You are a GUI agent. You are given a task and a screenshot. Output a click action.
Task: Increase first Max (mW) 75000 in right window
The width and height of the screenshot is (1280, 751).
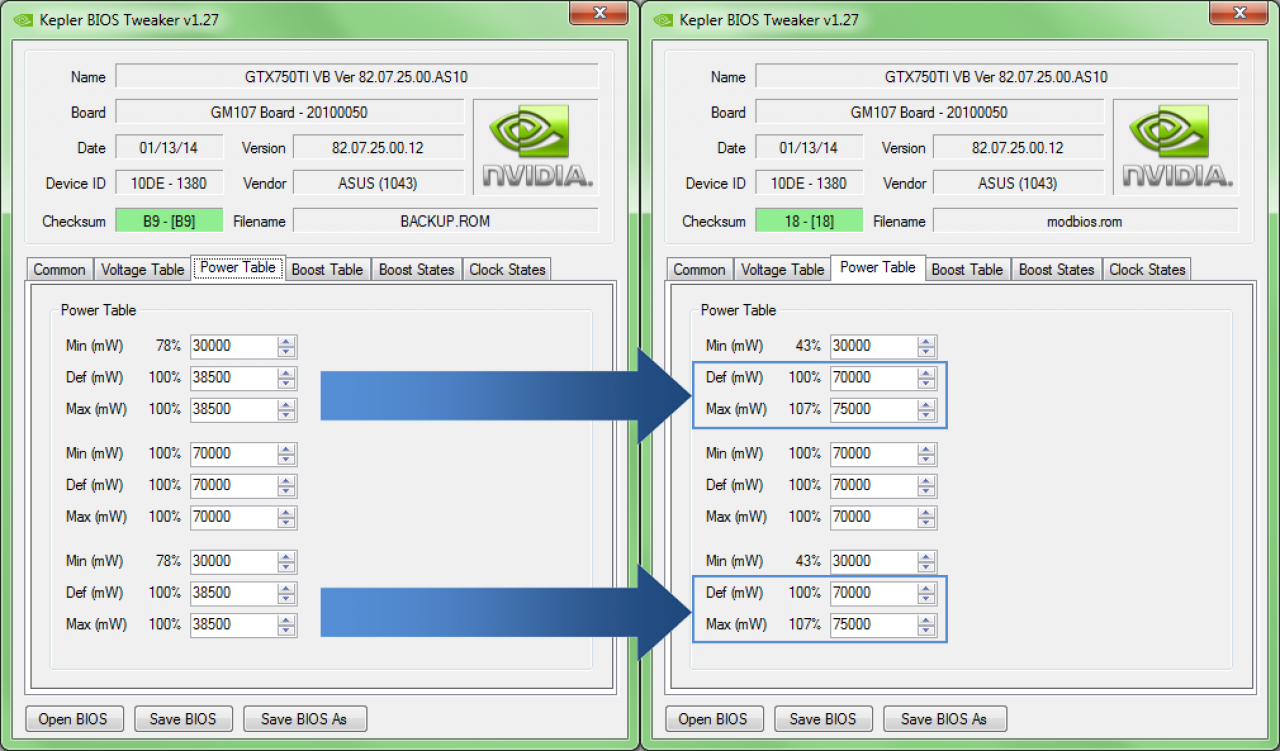pyautogui.click(x=927, y=404)
